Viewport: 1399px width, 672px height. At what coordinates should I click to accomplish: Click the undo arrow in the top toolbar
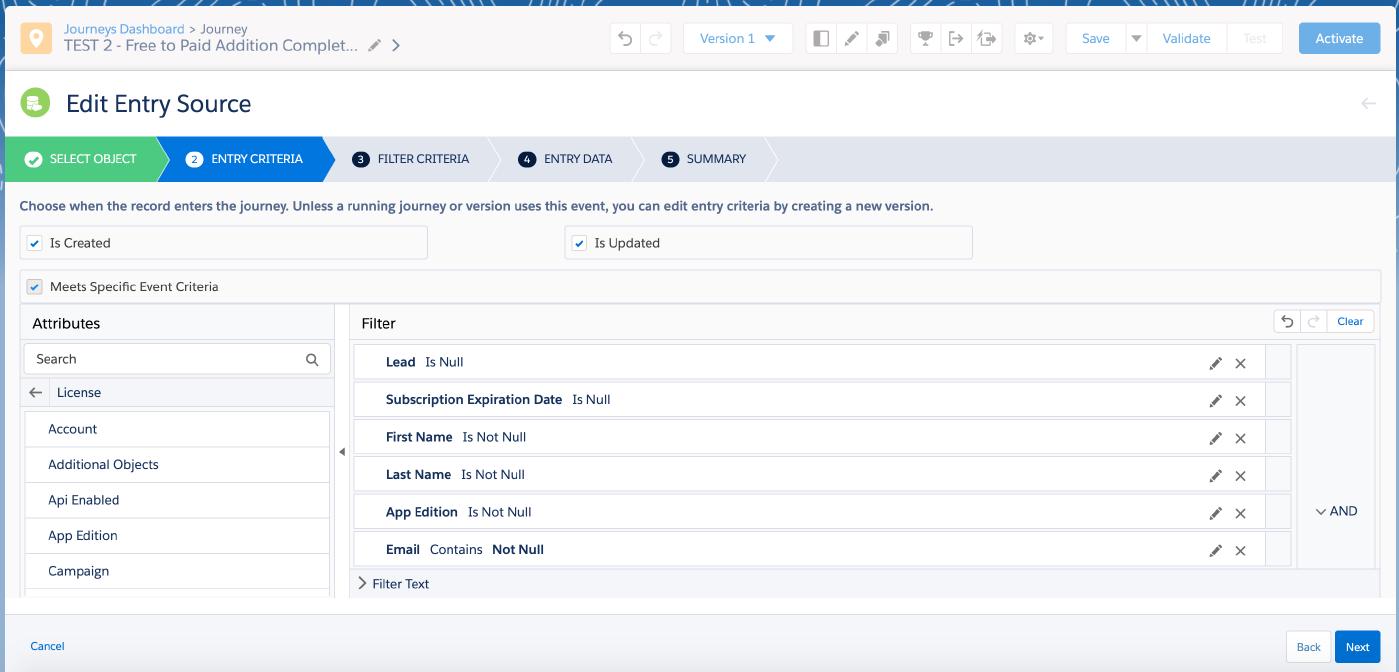pos(626,39)
